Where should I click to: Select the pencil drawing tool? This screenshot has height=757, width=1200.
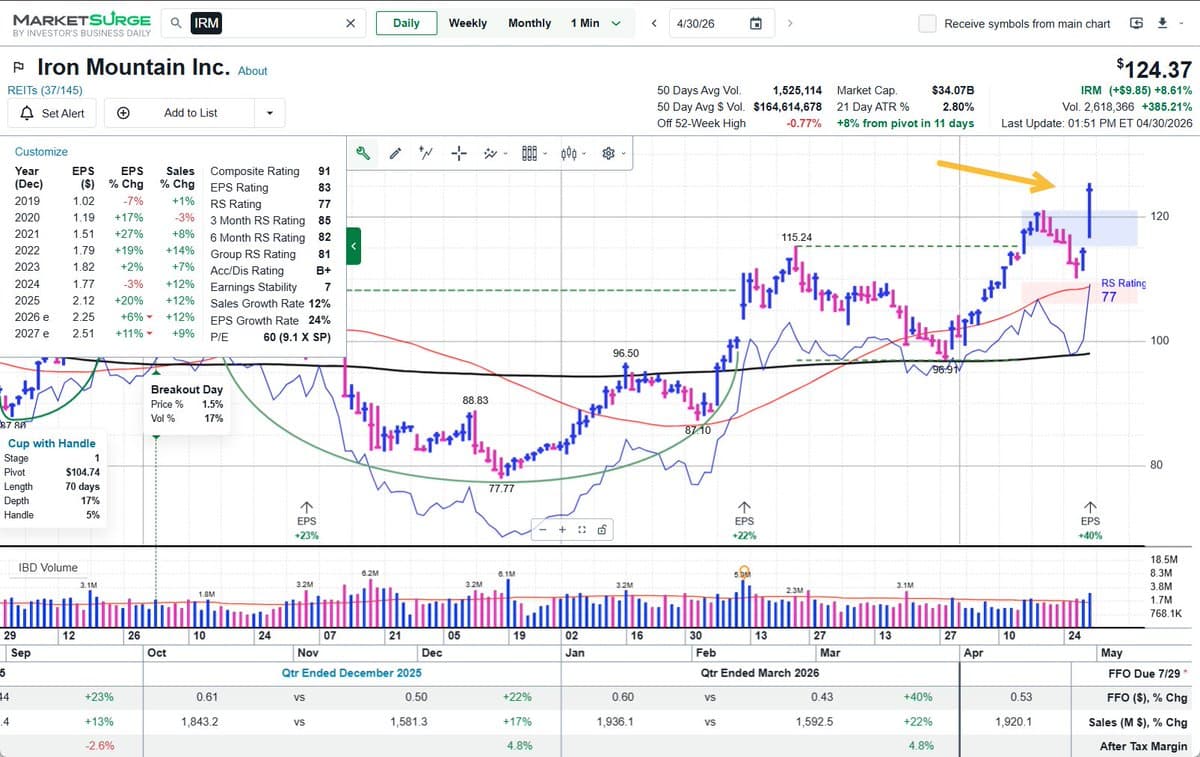coord(395,153)
